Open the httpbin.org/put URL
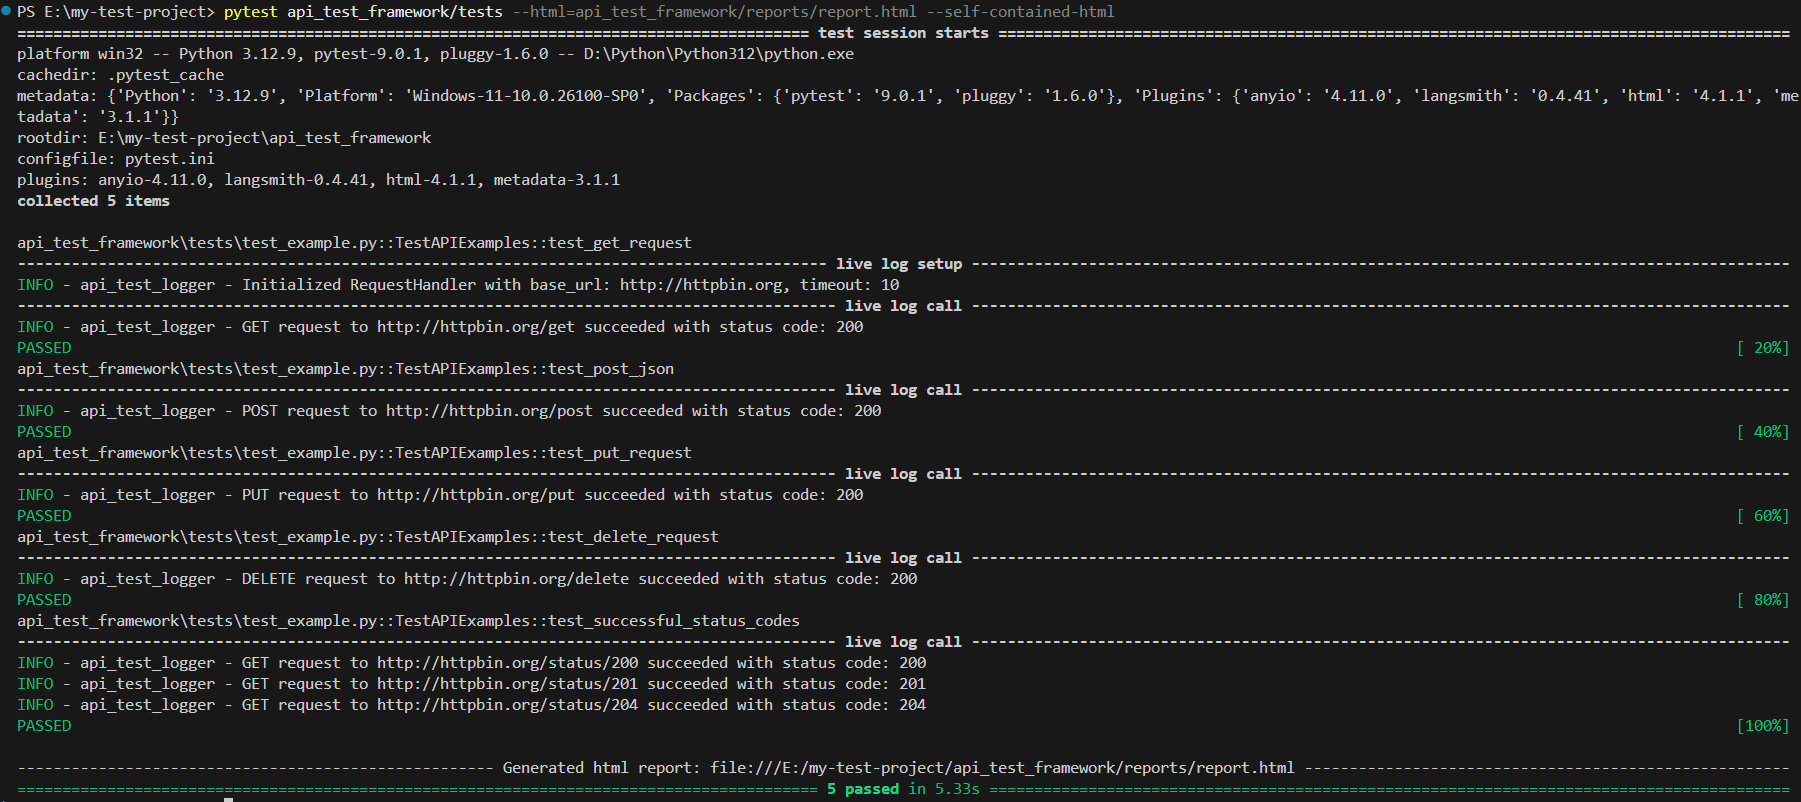This screenshot has width=1801, height=802. pos(475,495)
